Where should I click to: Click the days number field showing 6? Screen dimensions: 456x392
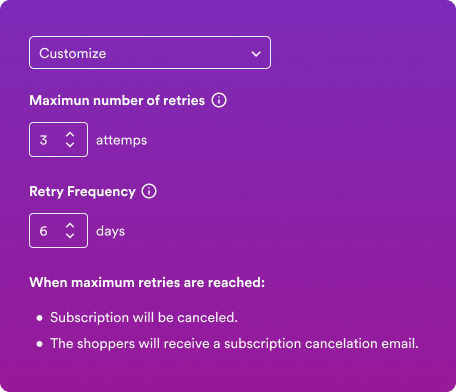coord(59,231)
